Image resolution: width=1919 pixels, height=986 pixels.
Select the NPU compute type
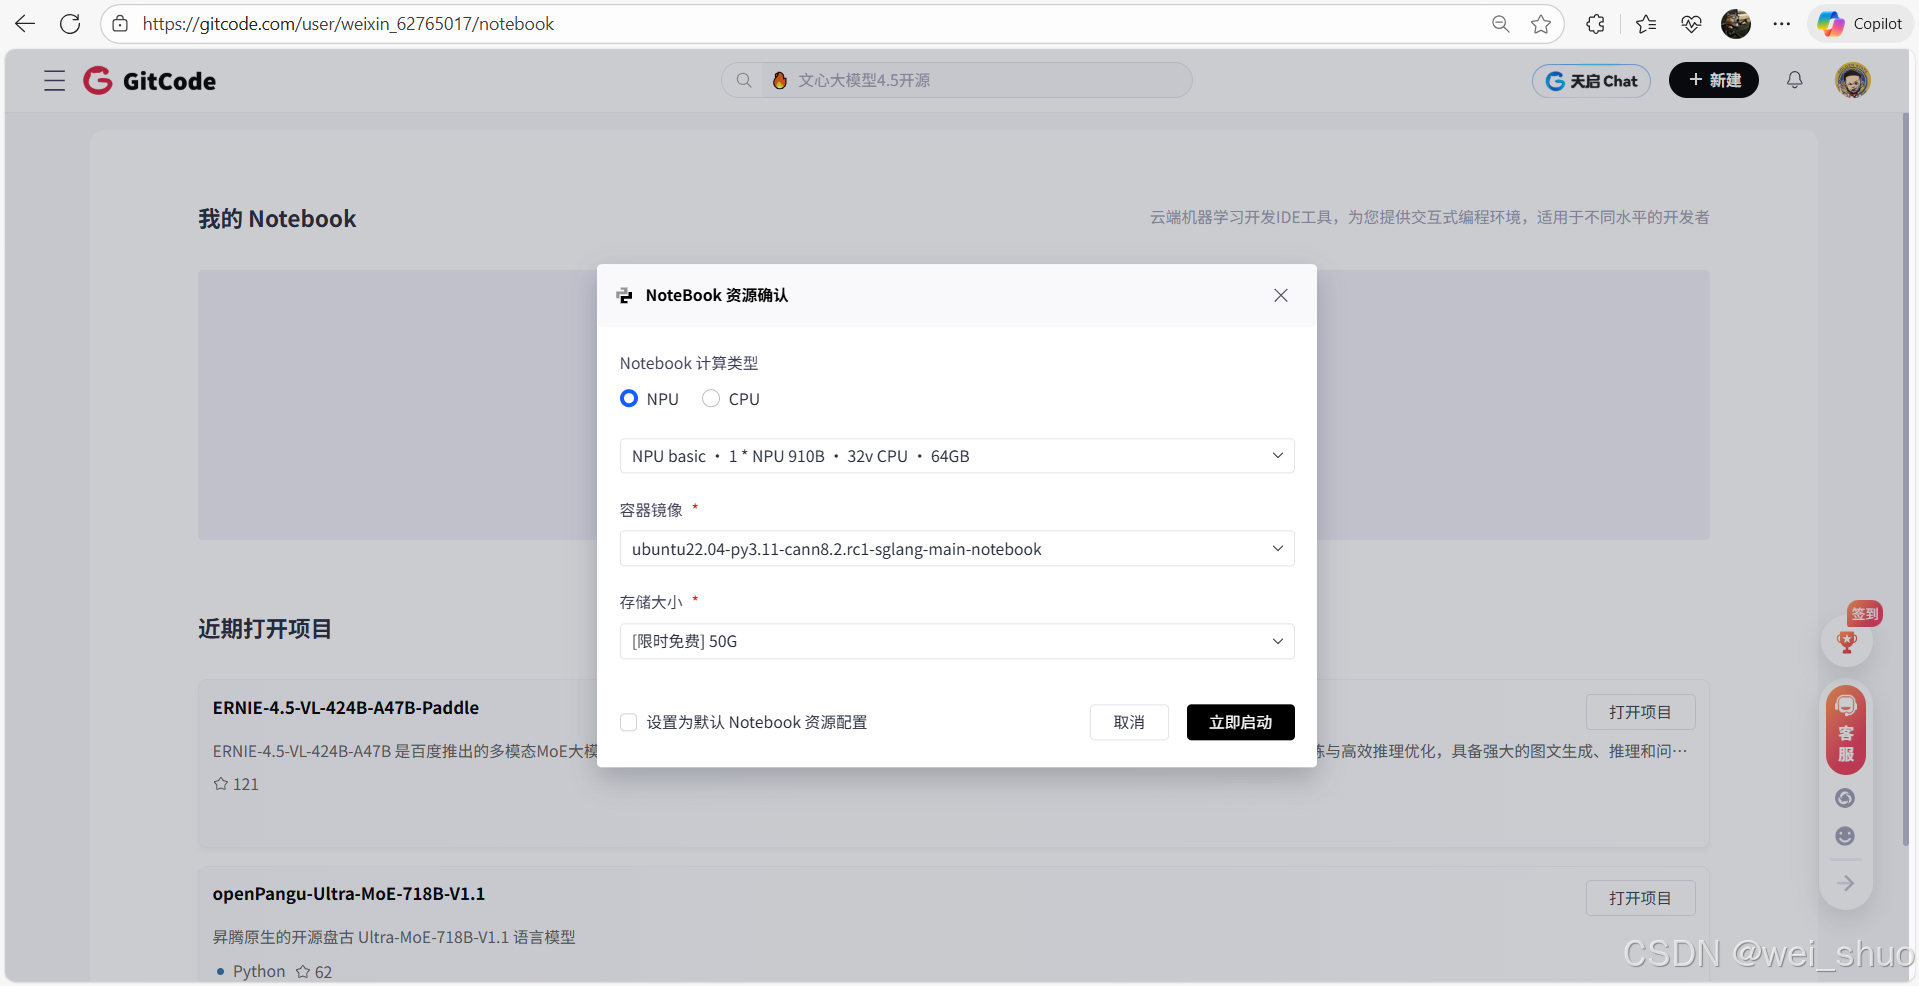point(628,398)
